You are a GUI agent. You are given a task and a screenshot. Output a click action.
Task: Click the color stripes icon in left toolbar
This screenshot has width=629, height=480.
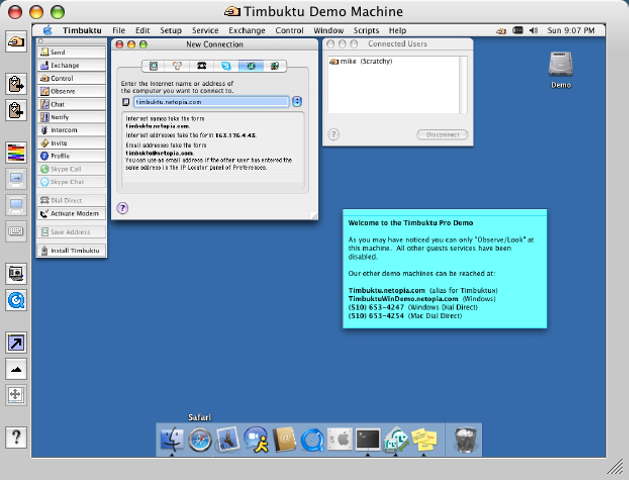point(16,153)
